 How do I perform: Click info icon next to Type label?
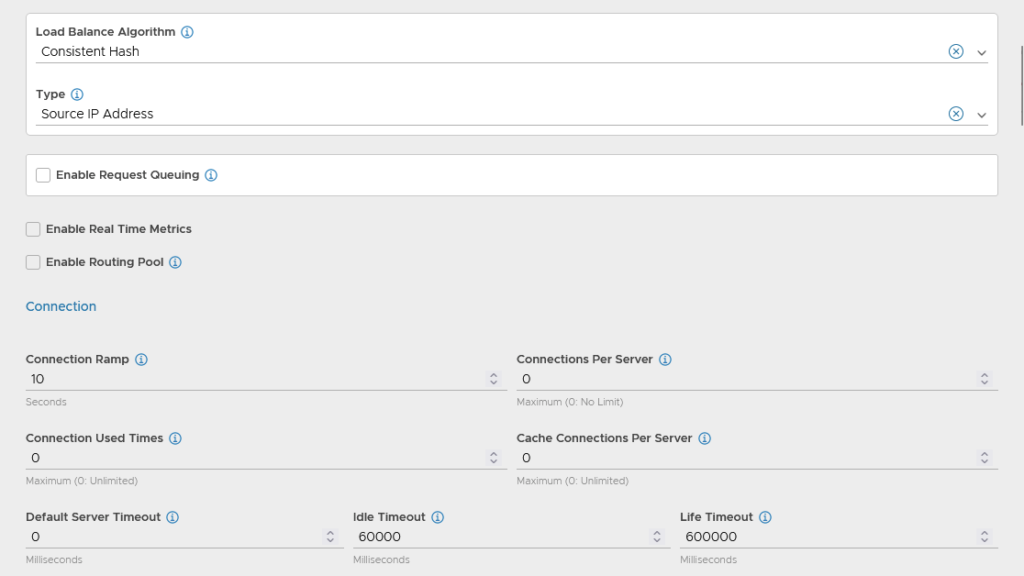[x=77, y=95]
